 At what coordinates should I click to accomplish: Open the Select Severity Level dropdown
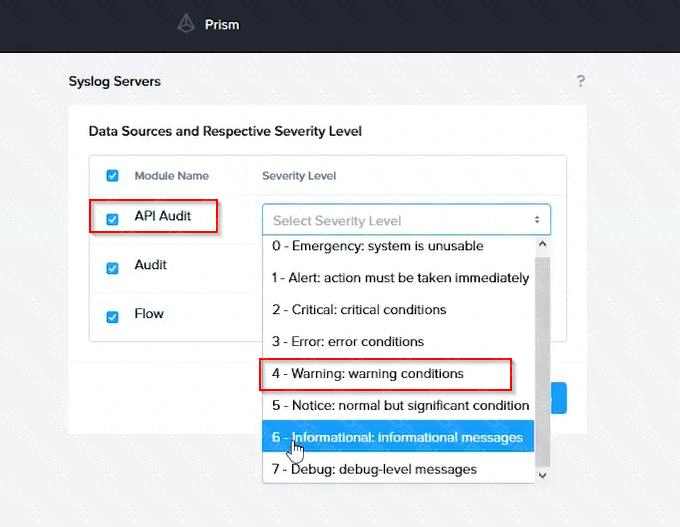(x=406, y=220)
